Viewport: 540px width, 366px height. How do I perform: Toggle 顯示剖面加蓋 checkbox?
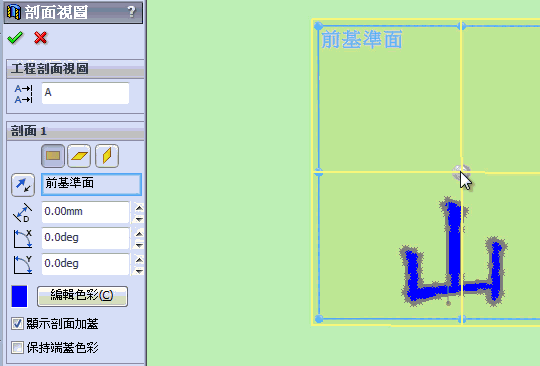coord(17,324)
